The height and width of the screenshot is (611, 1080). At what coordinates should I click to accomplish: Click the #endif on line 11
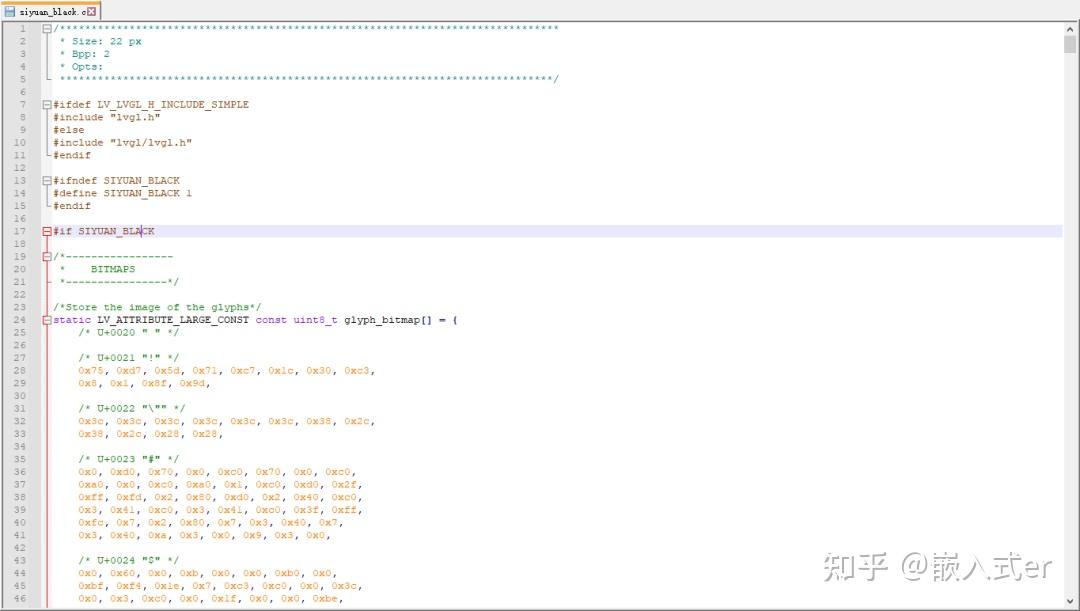(x=72, y=156)
